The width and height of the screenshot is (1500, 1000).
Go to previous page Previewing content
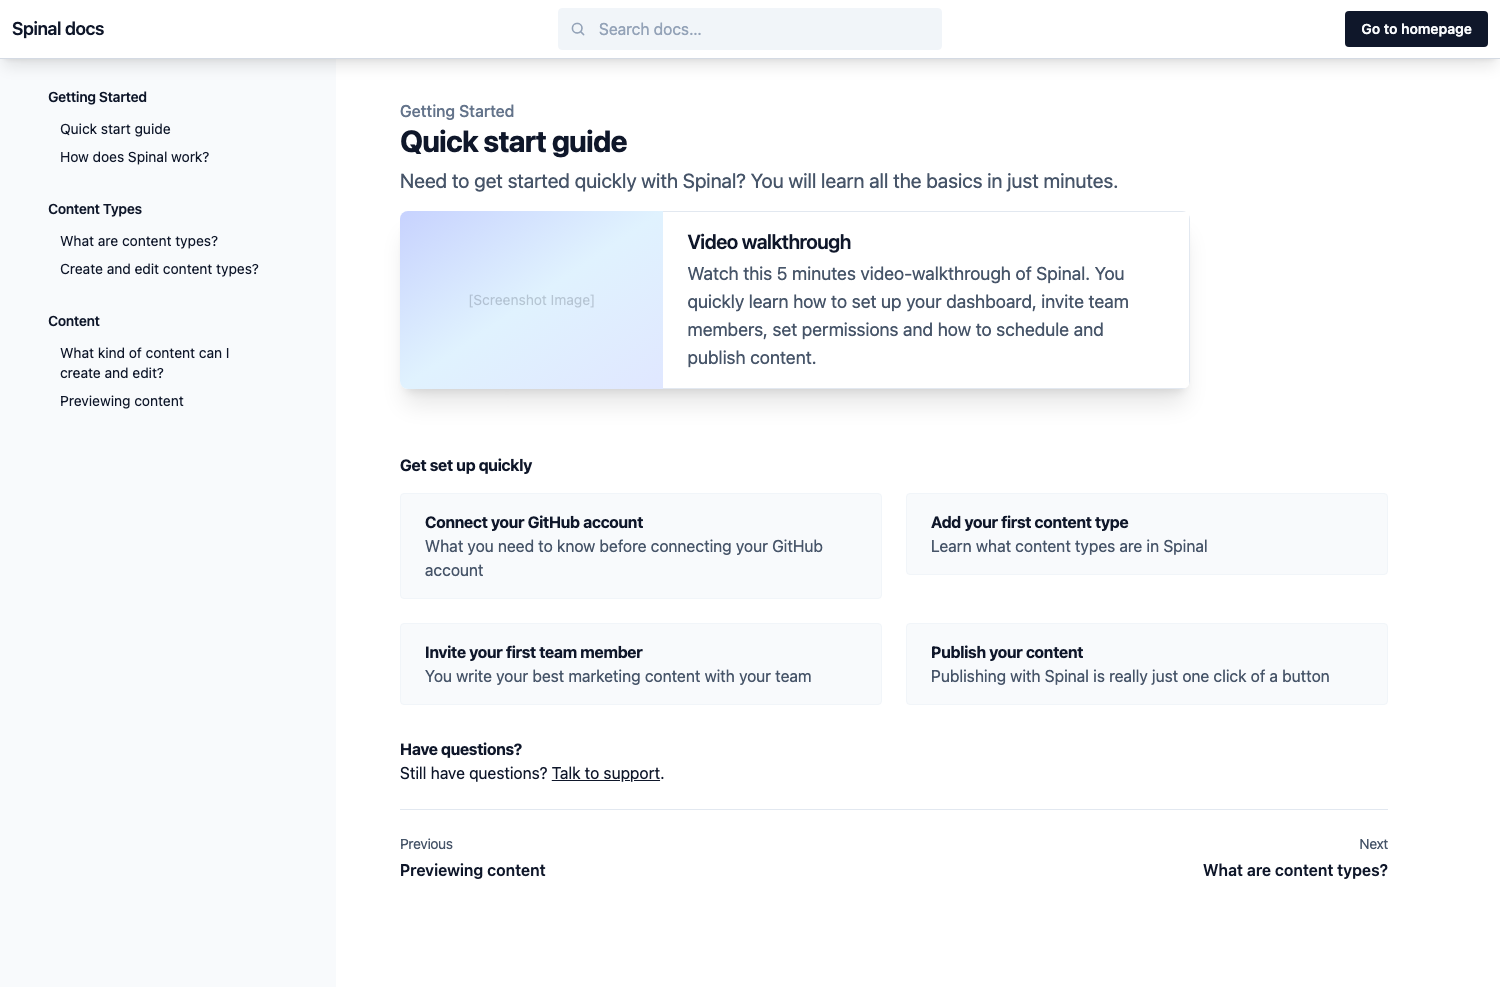(472, 870)
